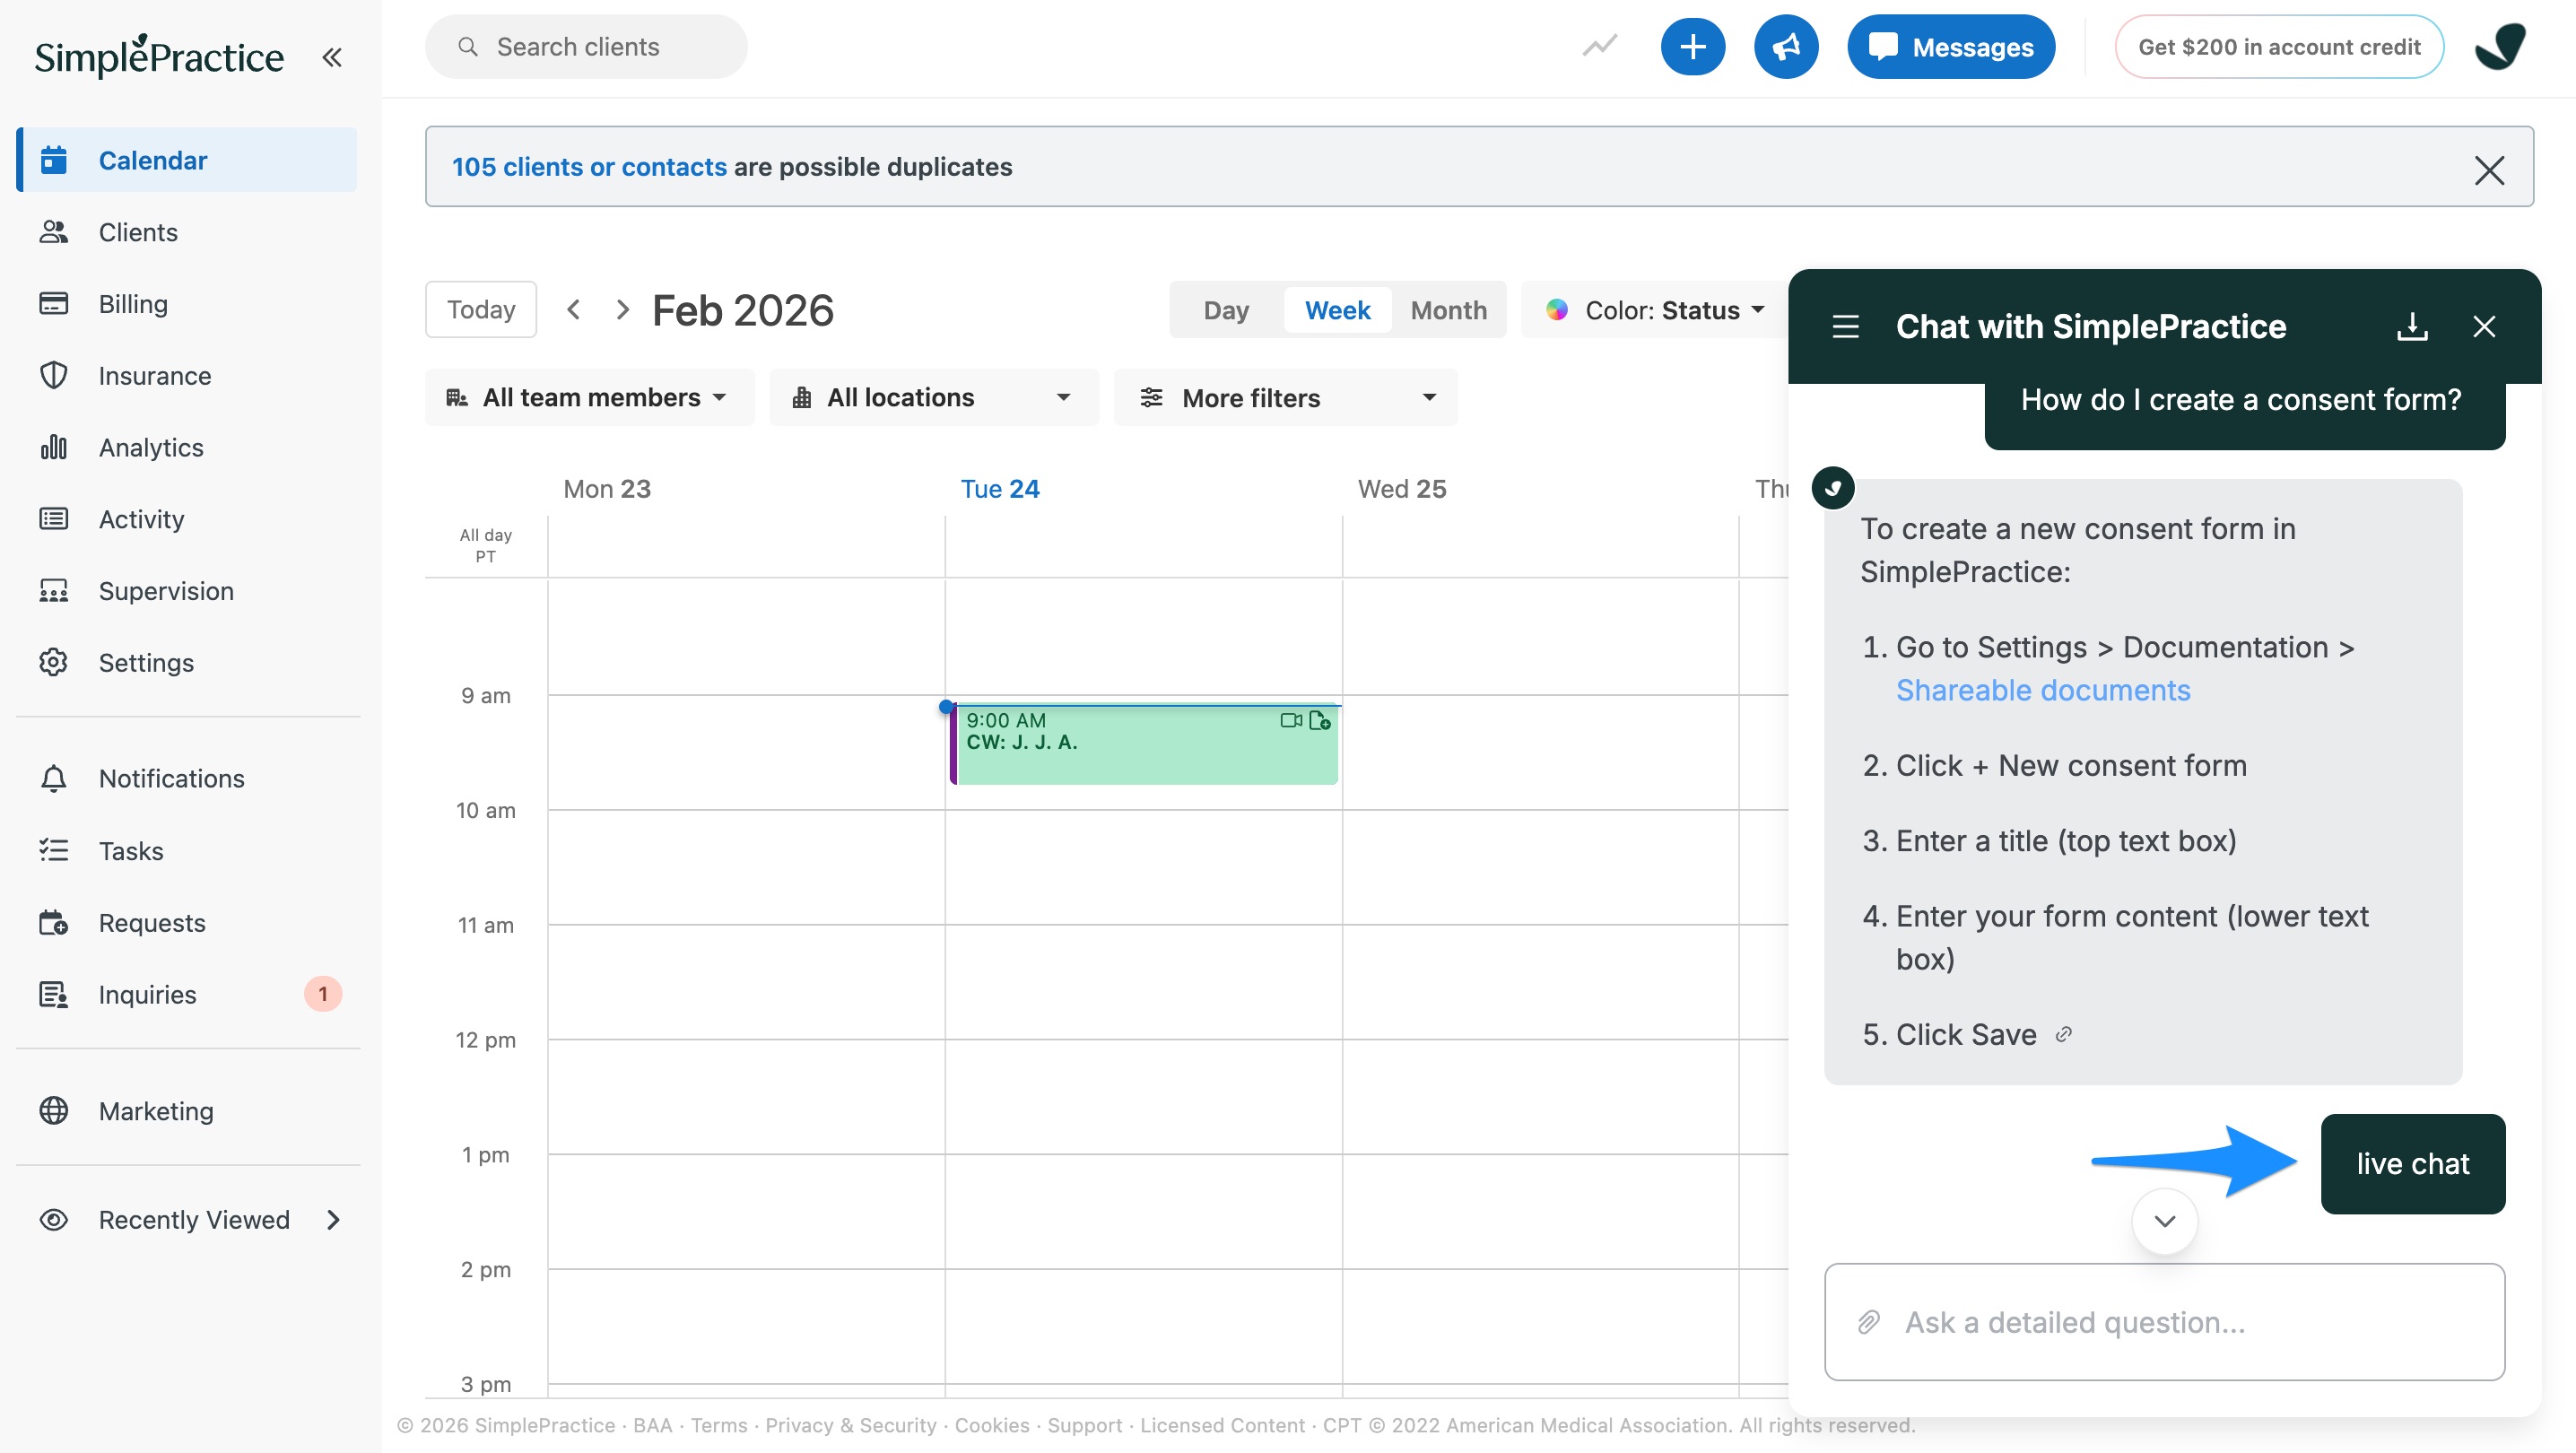Screen dimensions: 2576x1453
Task: Open the Messages button
Action: (x=1951, y=46)
